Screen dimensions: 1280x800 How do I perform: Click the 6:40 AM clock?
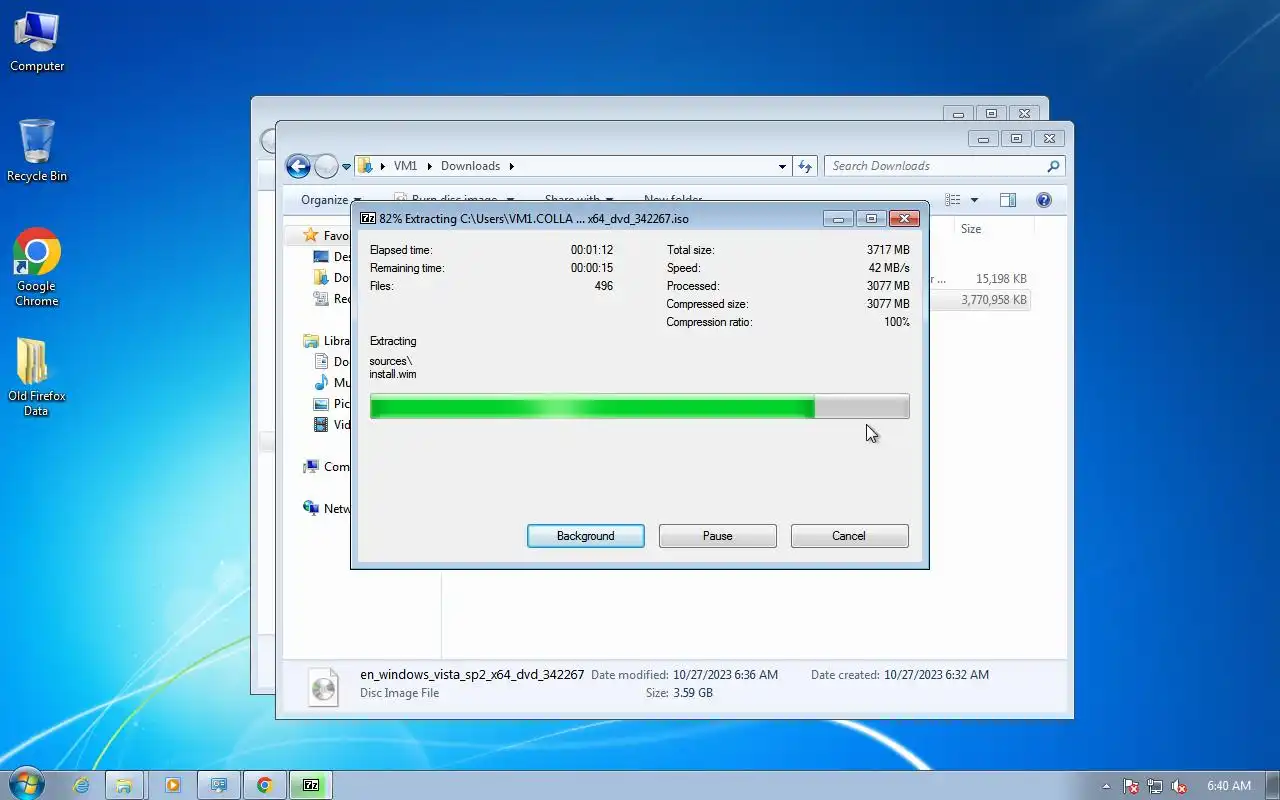1228,786
